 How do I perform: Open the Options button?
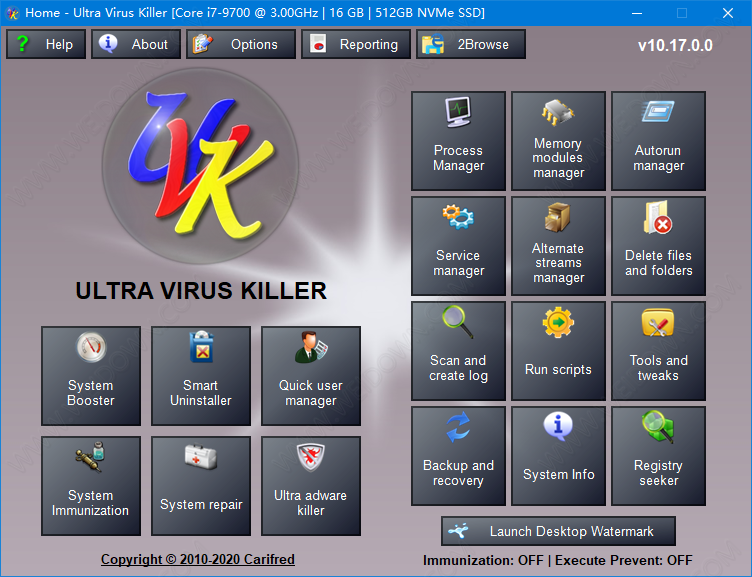click(x=241, y=44)
